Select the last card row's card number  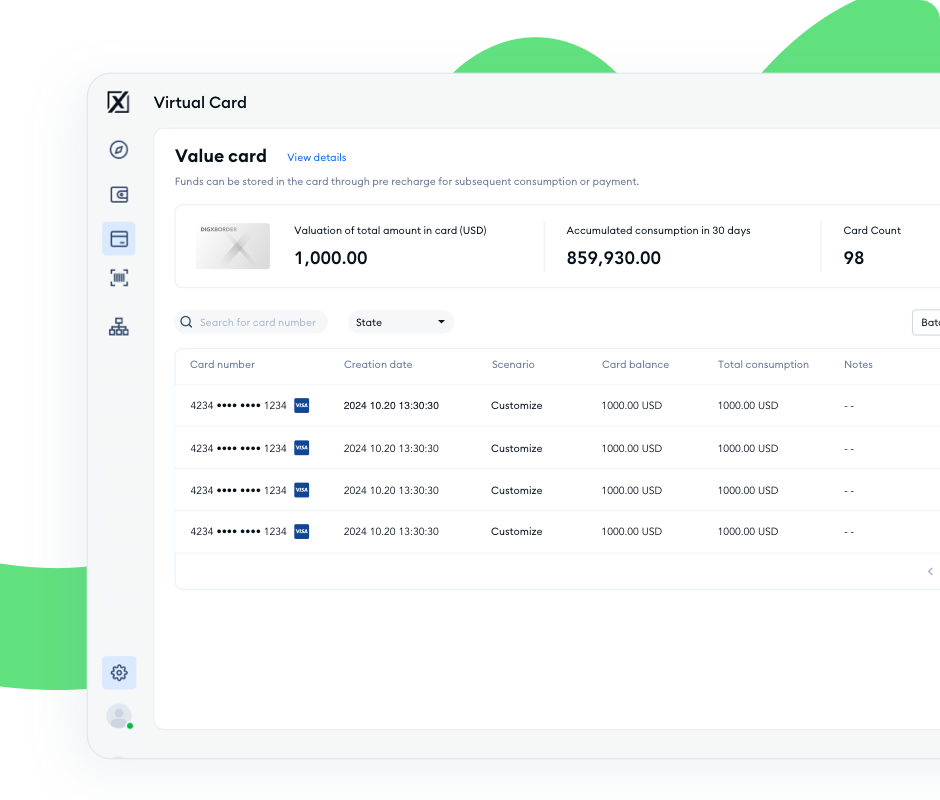click(238, 532)
